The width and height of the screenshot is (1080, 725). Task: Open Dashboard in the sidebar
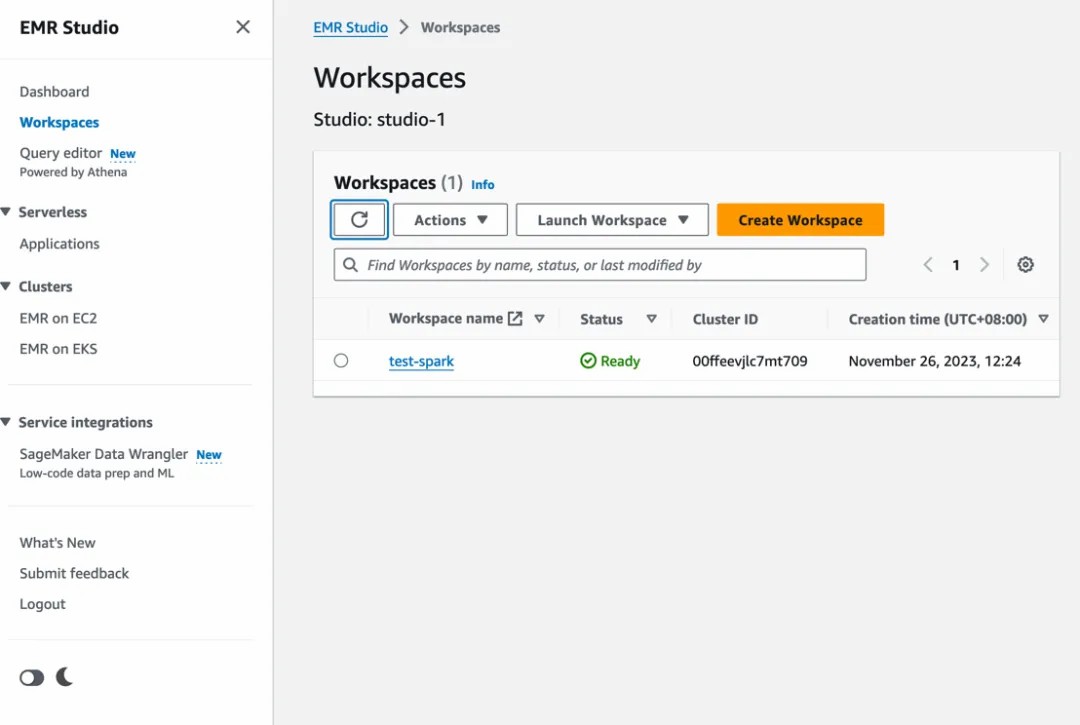pyautogui.click(x=54, y=91)
